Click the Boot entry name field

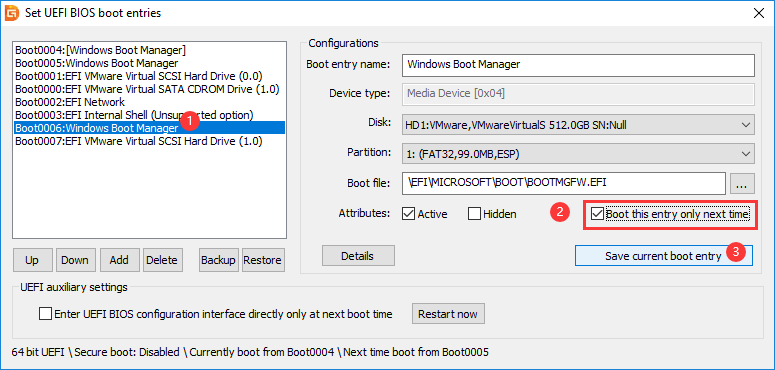tap(578, 65)
